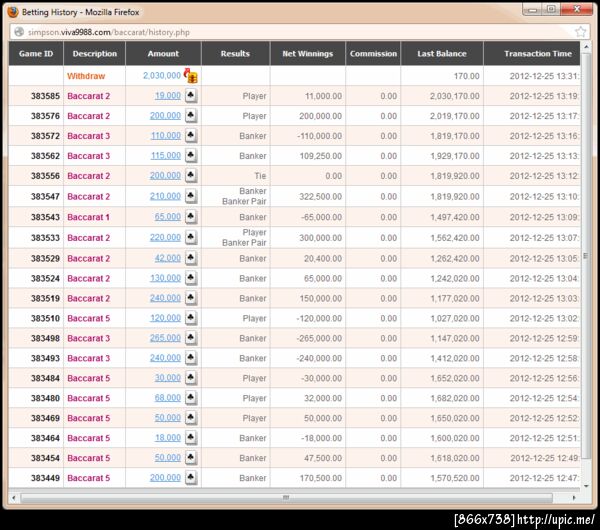
Task: Open the card icon for game 383469
Action: tap(191, 417)
